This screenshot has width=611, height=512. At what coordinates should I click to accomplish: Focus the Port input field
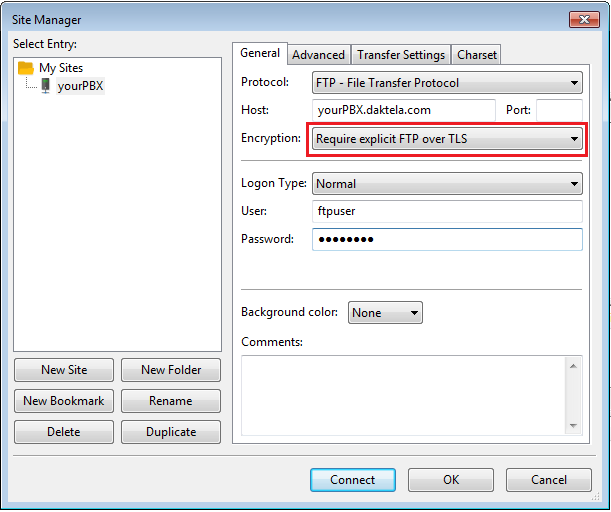[x=559, y=111]
